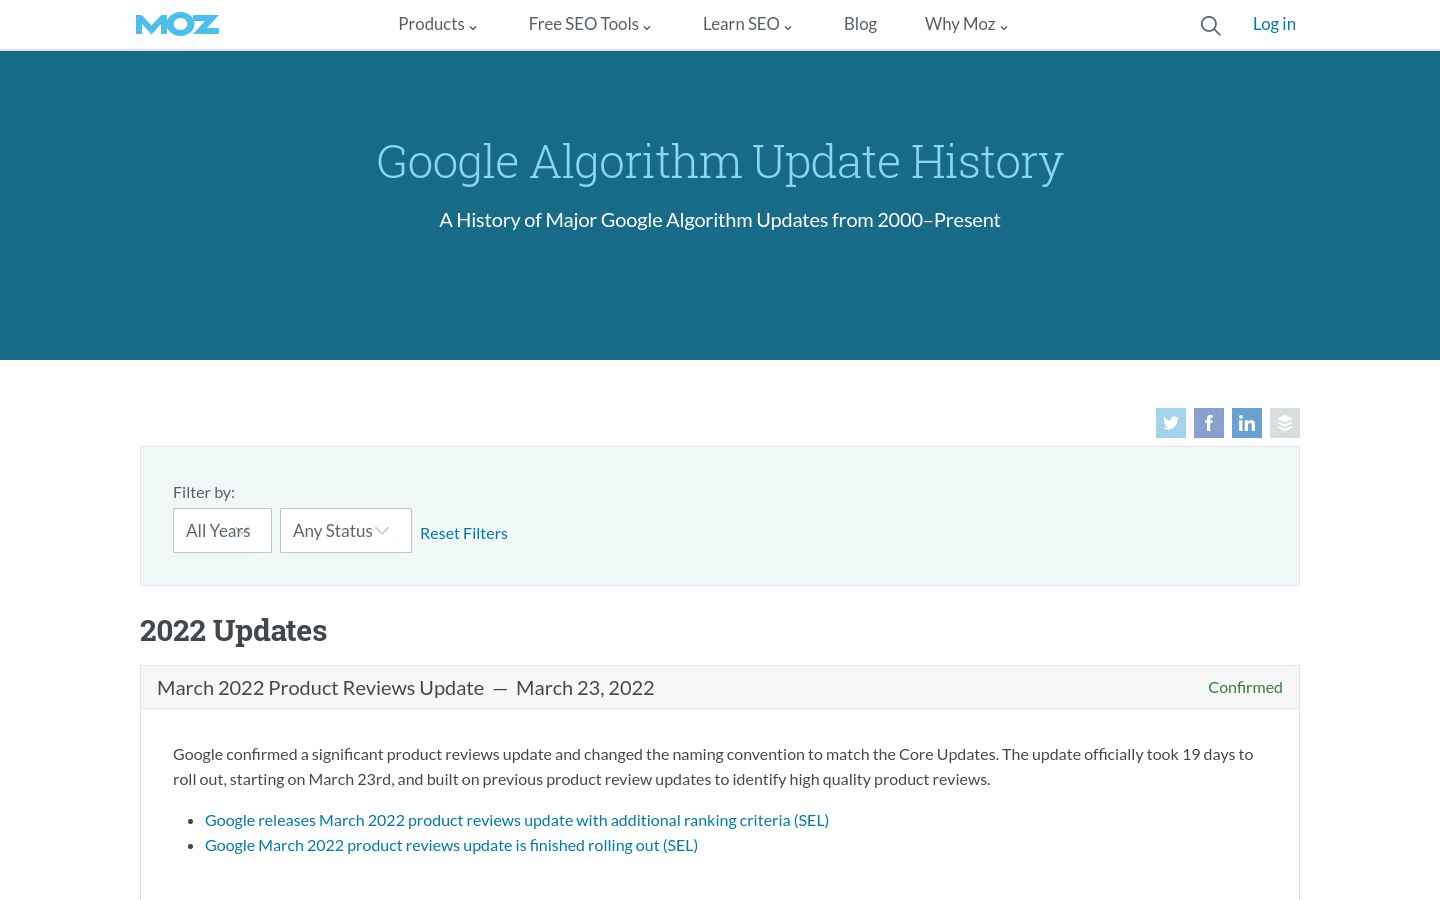This screenshot has height=900, width=1440.
Task: Open the Products menu
Action: click(437, 24)
